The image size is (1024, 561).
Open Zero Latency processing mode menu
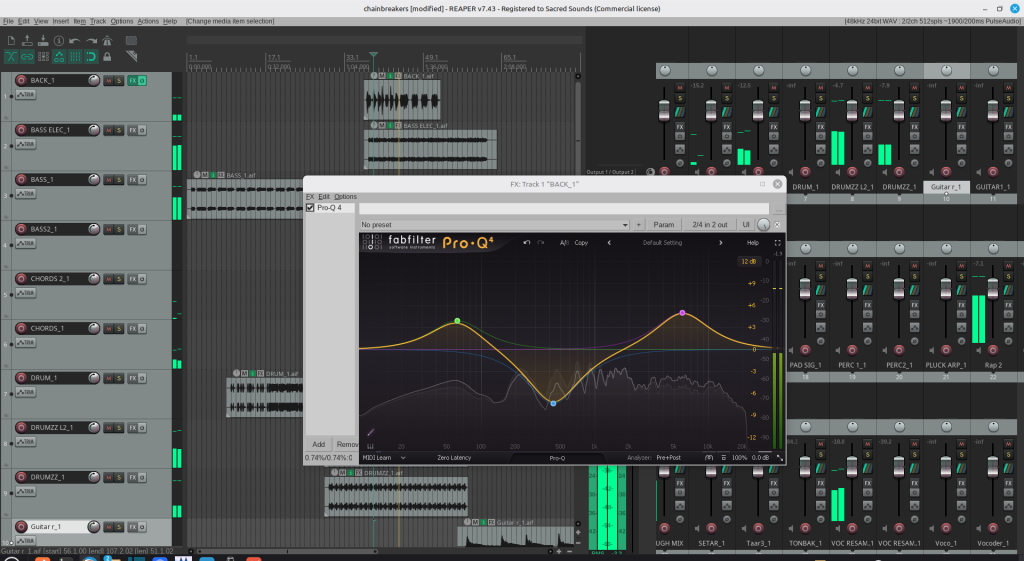pyautogui.click(x=454, y=458)
